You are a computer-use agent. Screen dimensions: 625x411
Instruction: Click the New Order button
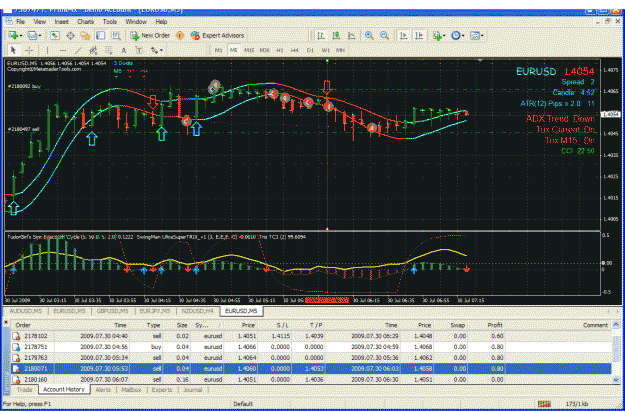pyautogui.click(x=150, y=35)
